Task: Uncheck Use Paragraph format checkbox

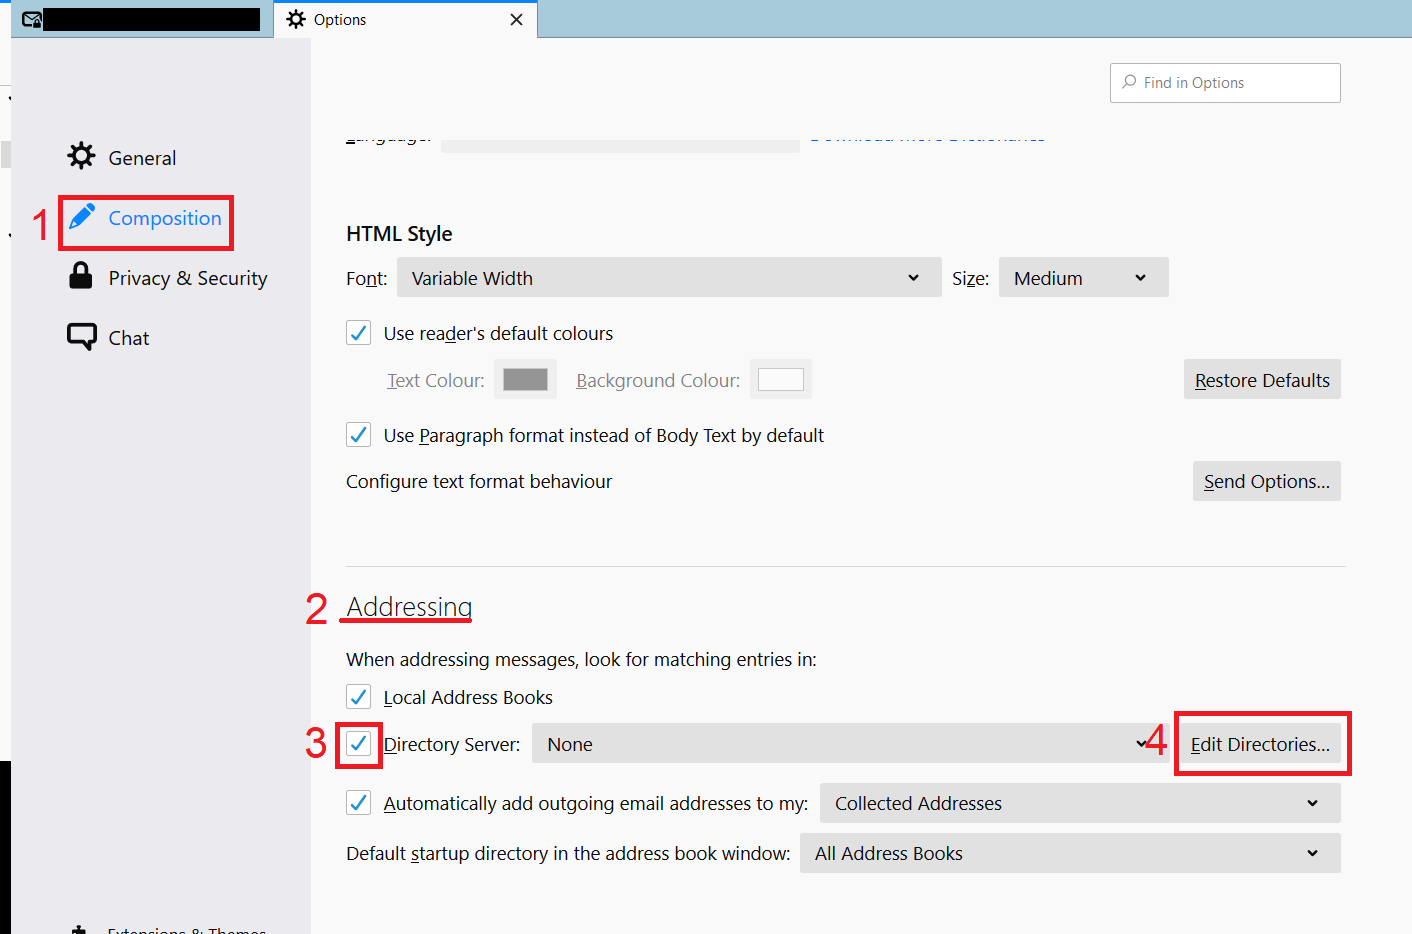Action: pyautogui.click(x=358, y=435)
